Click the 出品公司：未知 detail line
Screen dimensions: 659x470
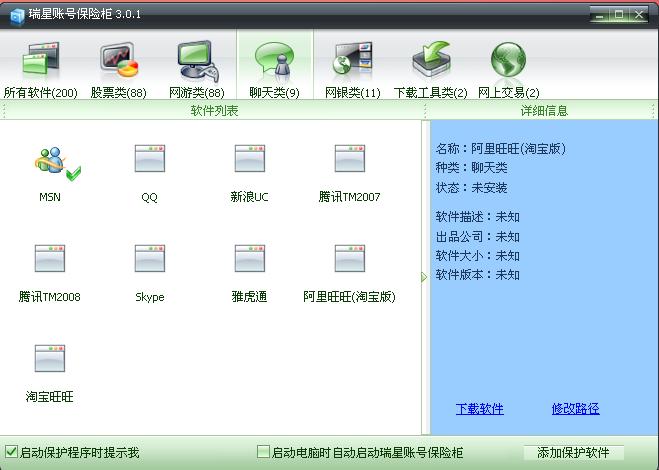pos(478,237)
